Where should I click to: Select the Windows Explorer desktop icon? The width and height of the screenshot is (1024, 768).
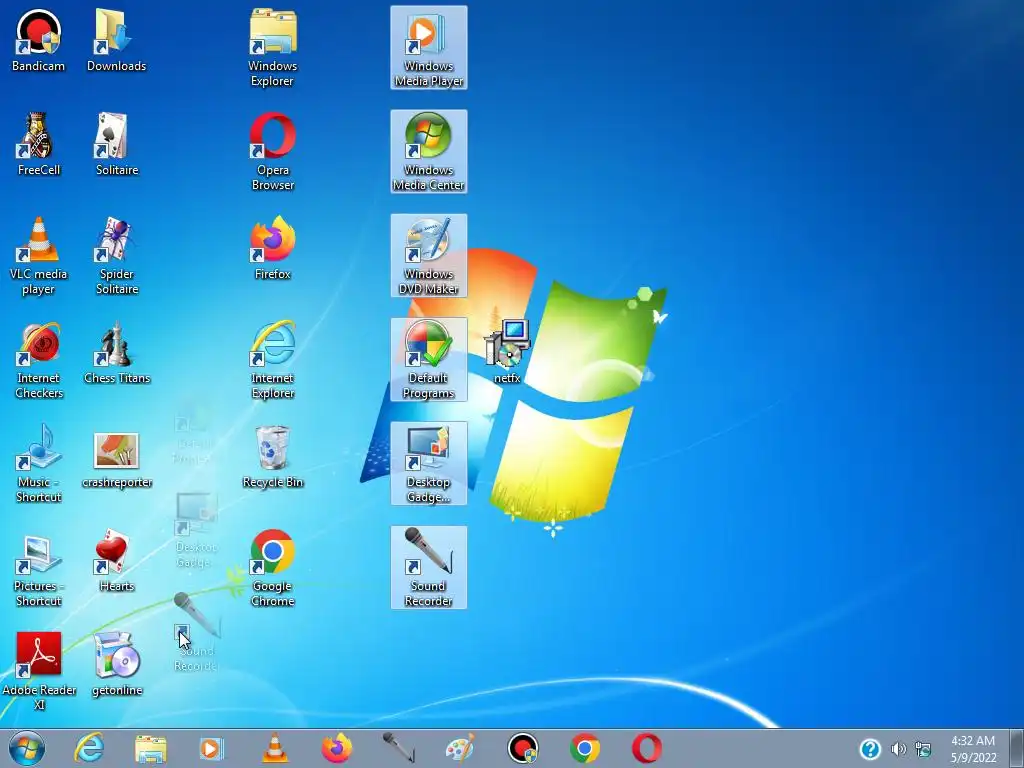pos(272,48)
